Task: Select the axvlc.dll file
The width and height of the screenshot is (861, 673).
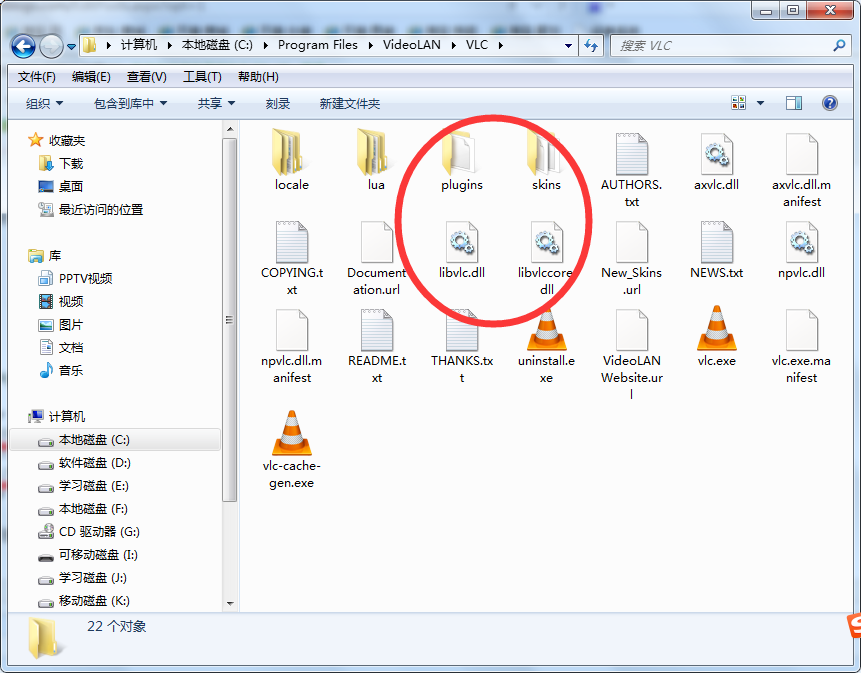Action: (x=716, y=161)
